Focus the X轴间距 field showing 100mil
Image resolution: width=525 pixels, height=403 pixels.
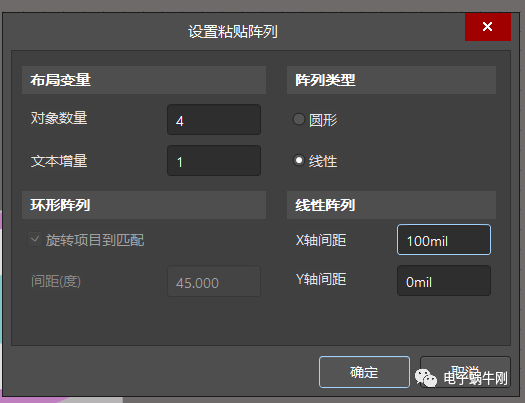click(444, 240)
